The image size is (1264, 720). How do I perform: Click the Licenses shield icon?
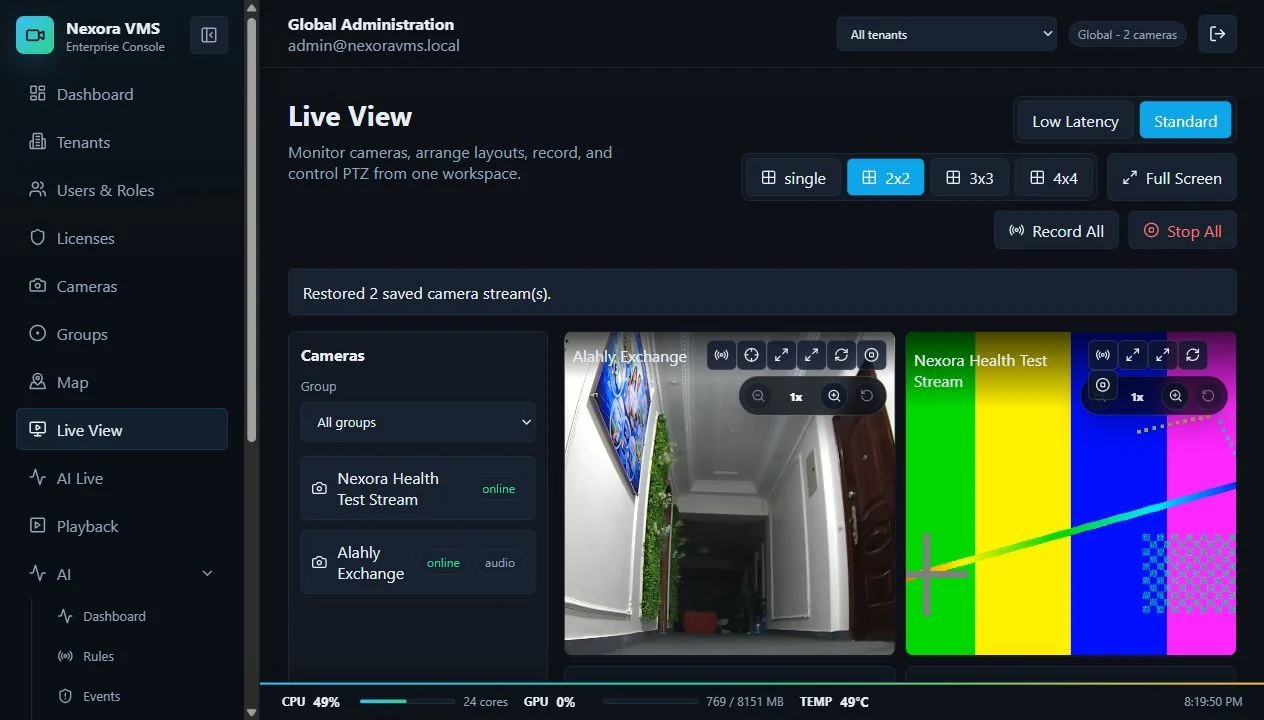pyautogui.click(x=38, y=237)
